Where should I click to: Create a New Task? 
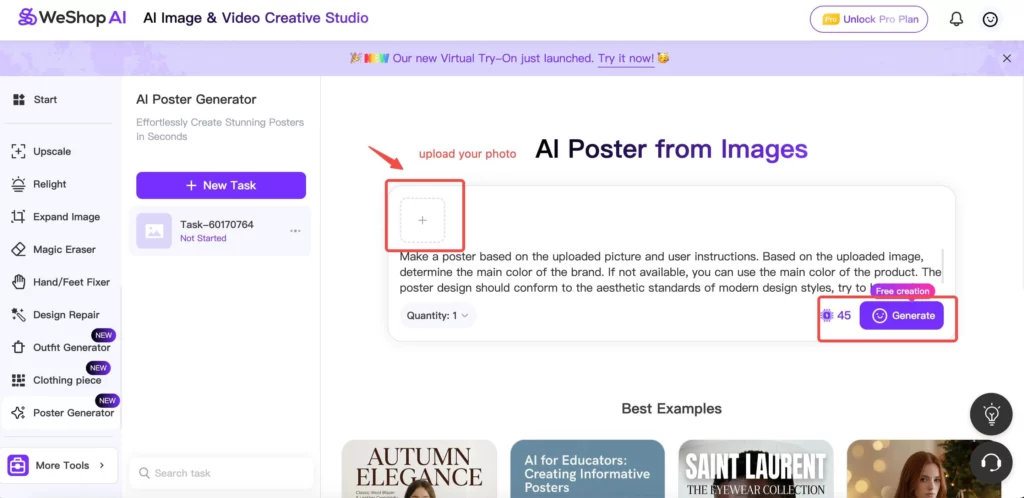click(221, 185)
